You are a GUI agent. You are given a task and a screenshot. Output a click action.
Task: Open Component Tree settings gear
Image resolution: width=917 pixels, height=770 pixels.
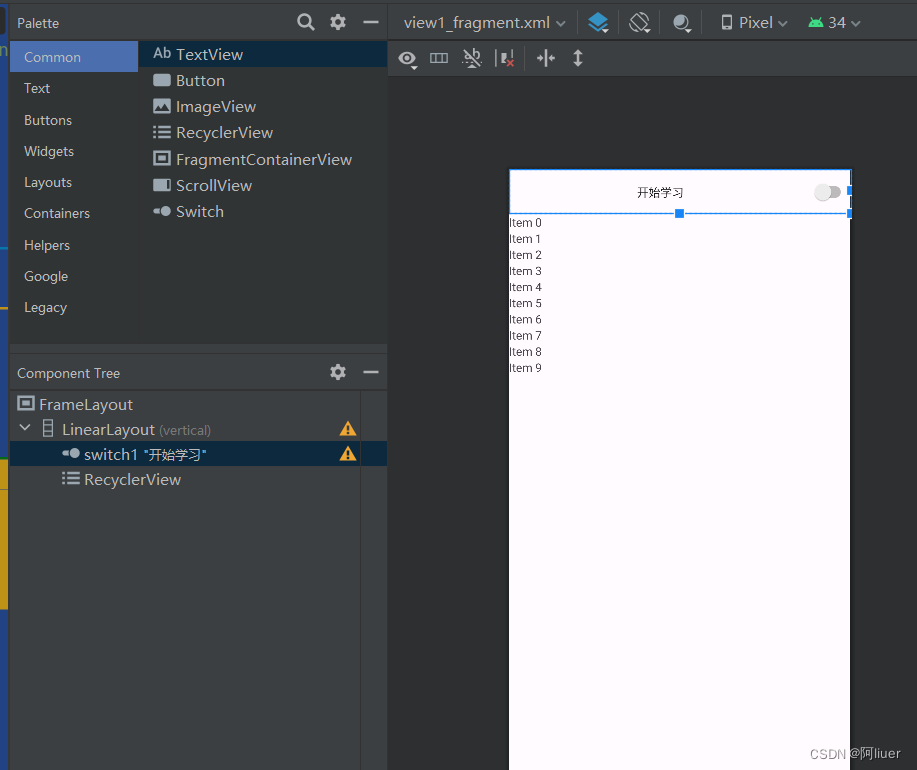338,372
